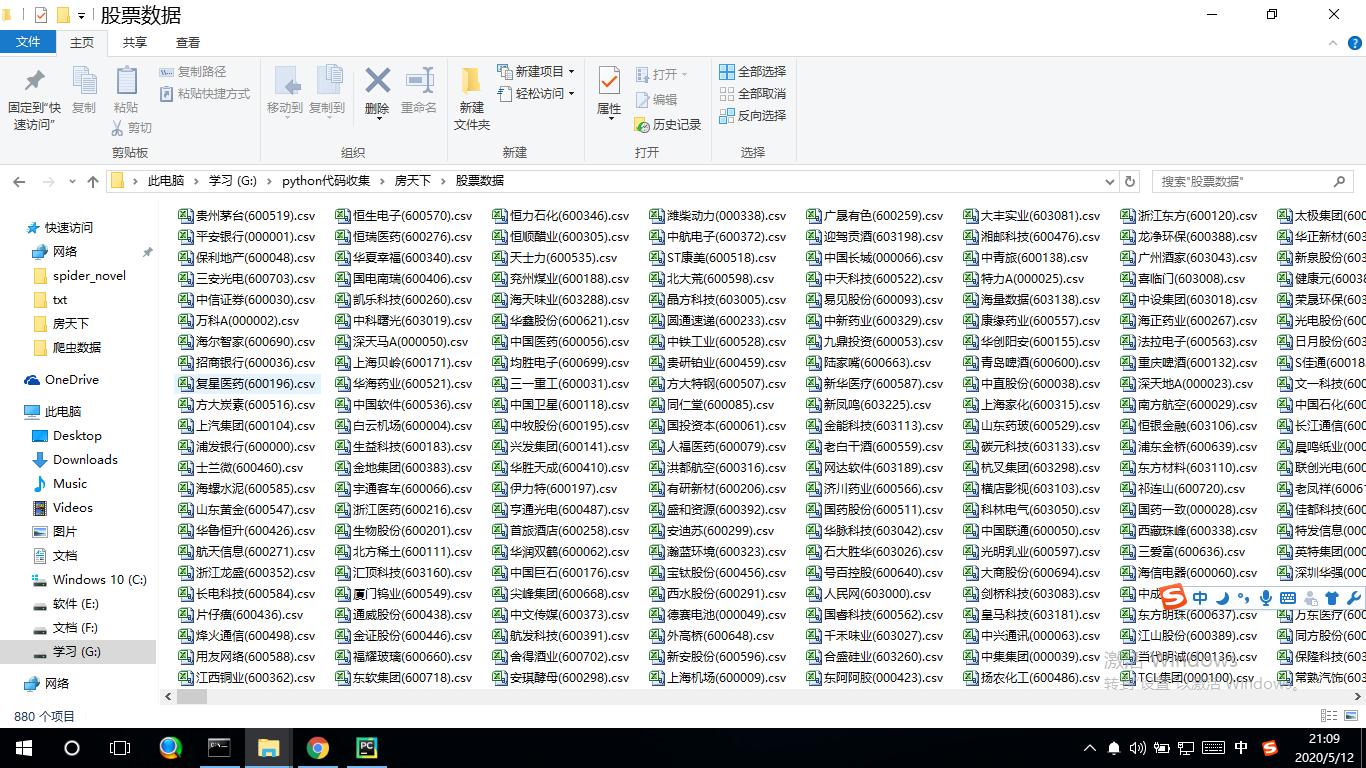Toggle Sogou toolbar punctuation mode button
The width and height of the screenshot is (1366, 768).
(x=1244, y=598)
